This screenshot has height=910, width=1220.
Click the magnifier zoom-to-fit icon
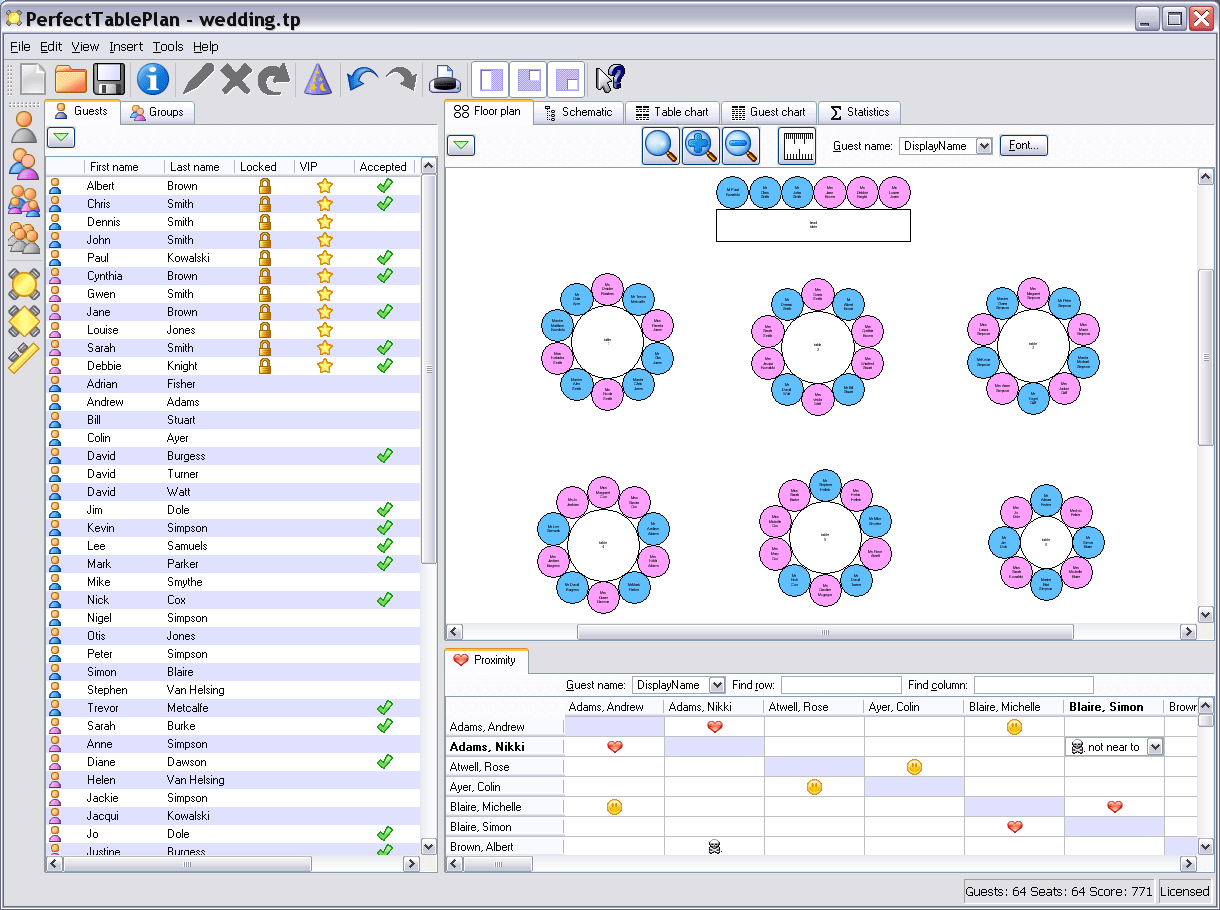click(660, 146)
